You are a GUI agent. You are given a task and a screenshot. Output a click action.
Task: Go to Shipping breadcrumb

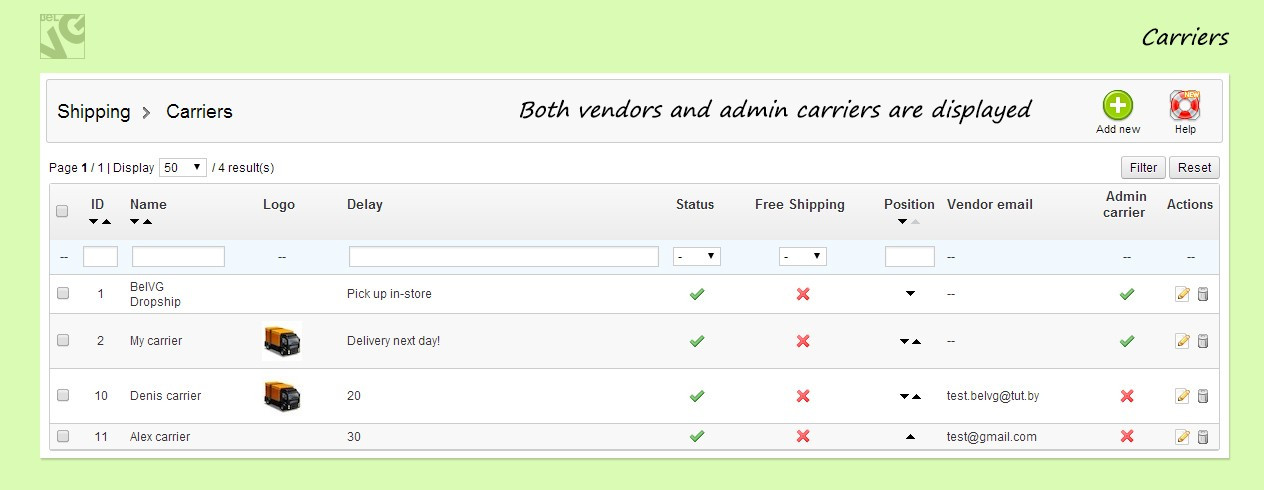click(93, 112)
